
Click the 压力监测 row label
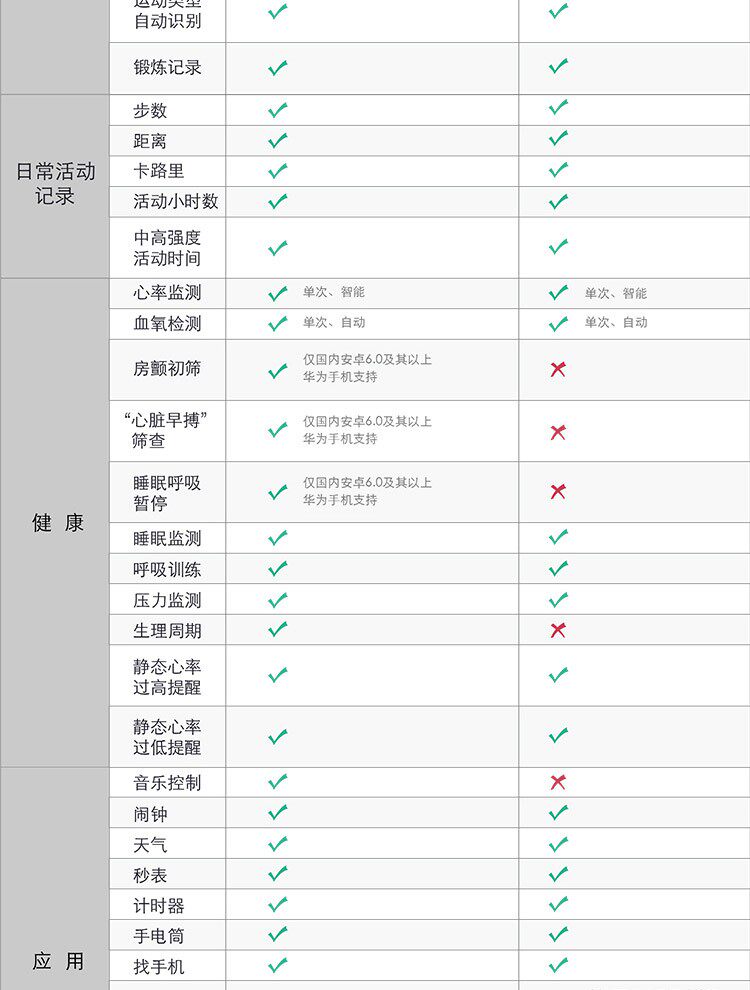coord(167,600)
